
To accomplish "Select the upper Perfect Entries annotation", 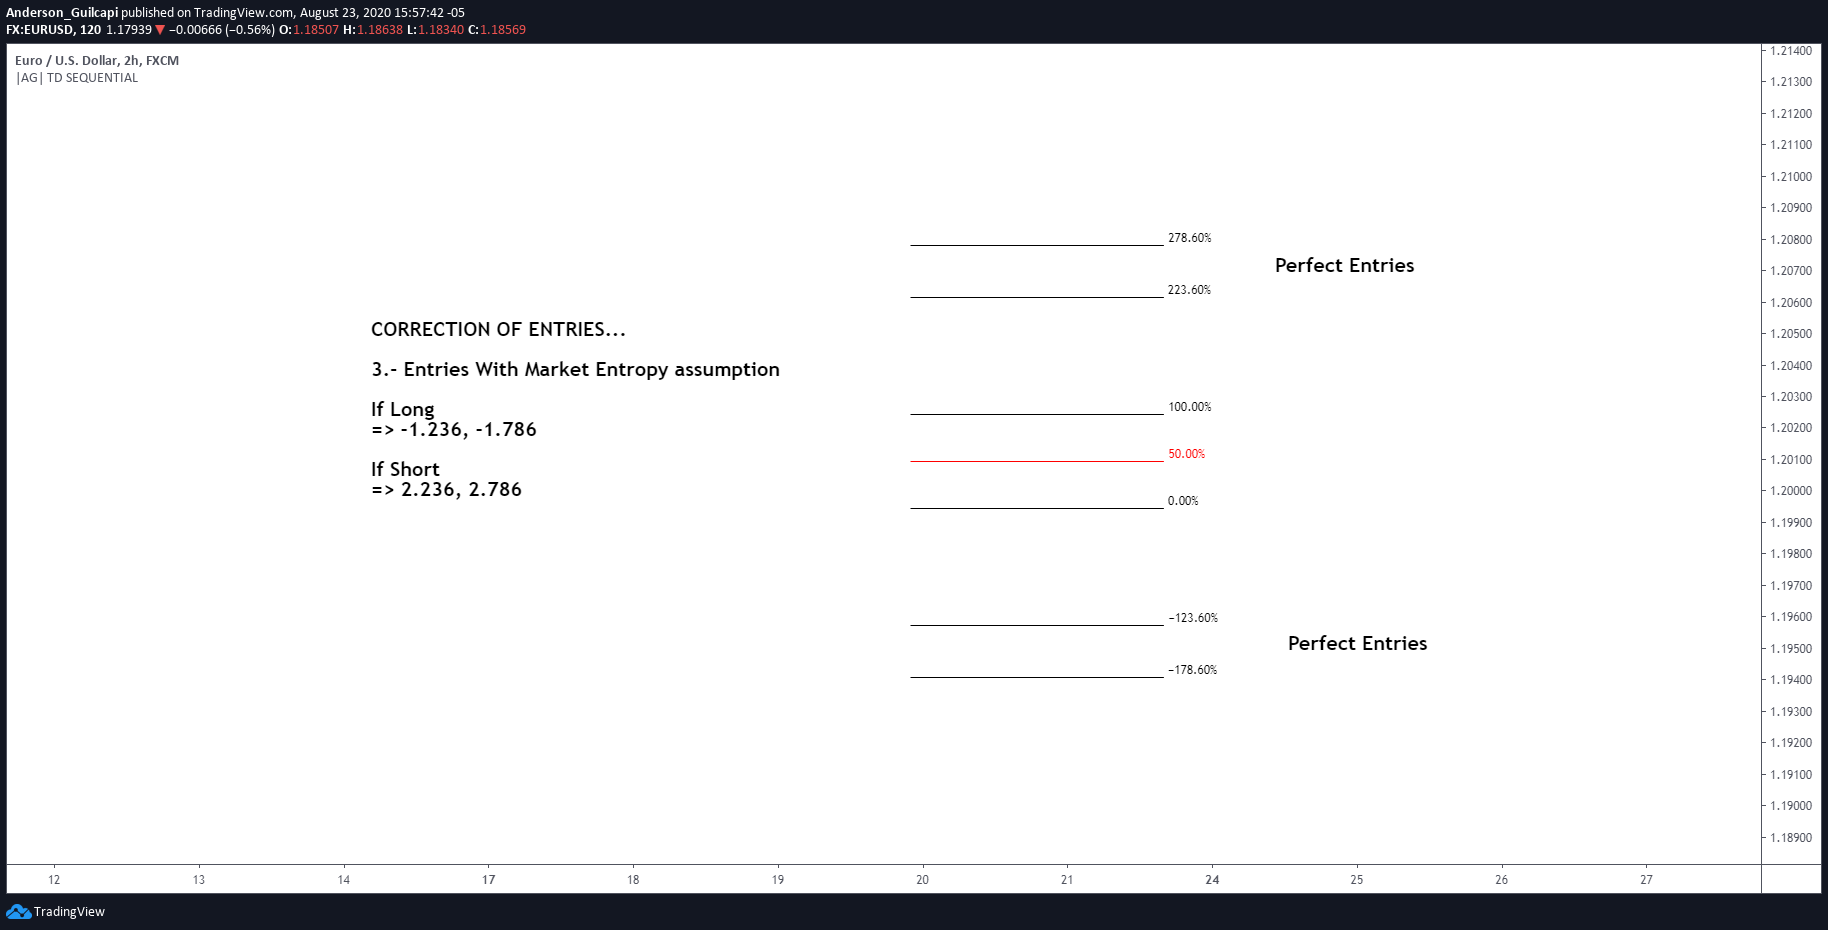I will (1344, 265).
